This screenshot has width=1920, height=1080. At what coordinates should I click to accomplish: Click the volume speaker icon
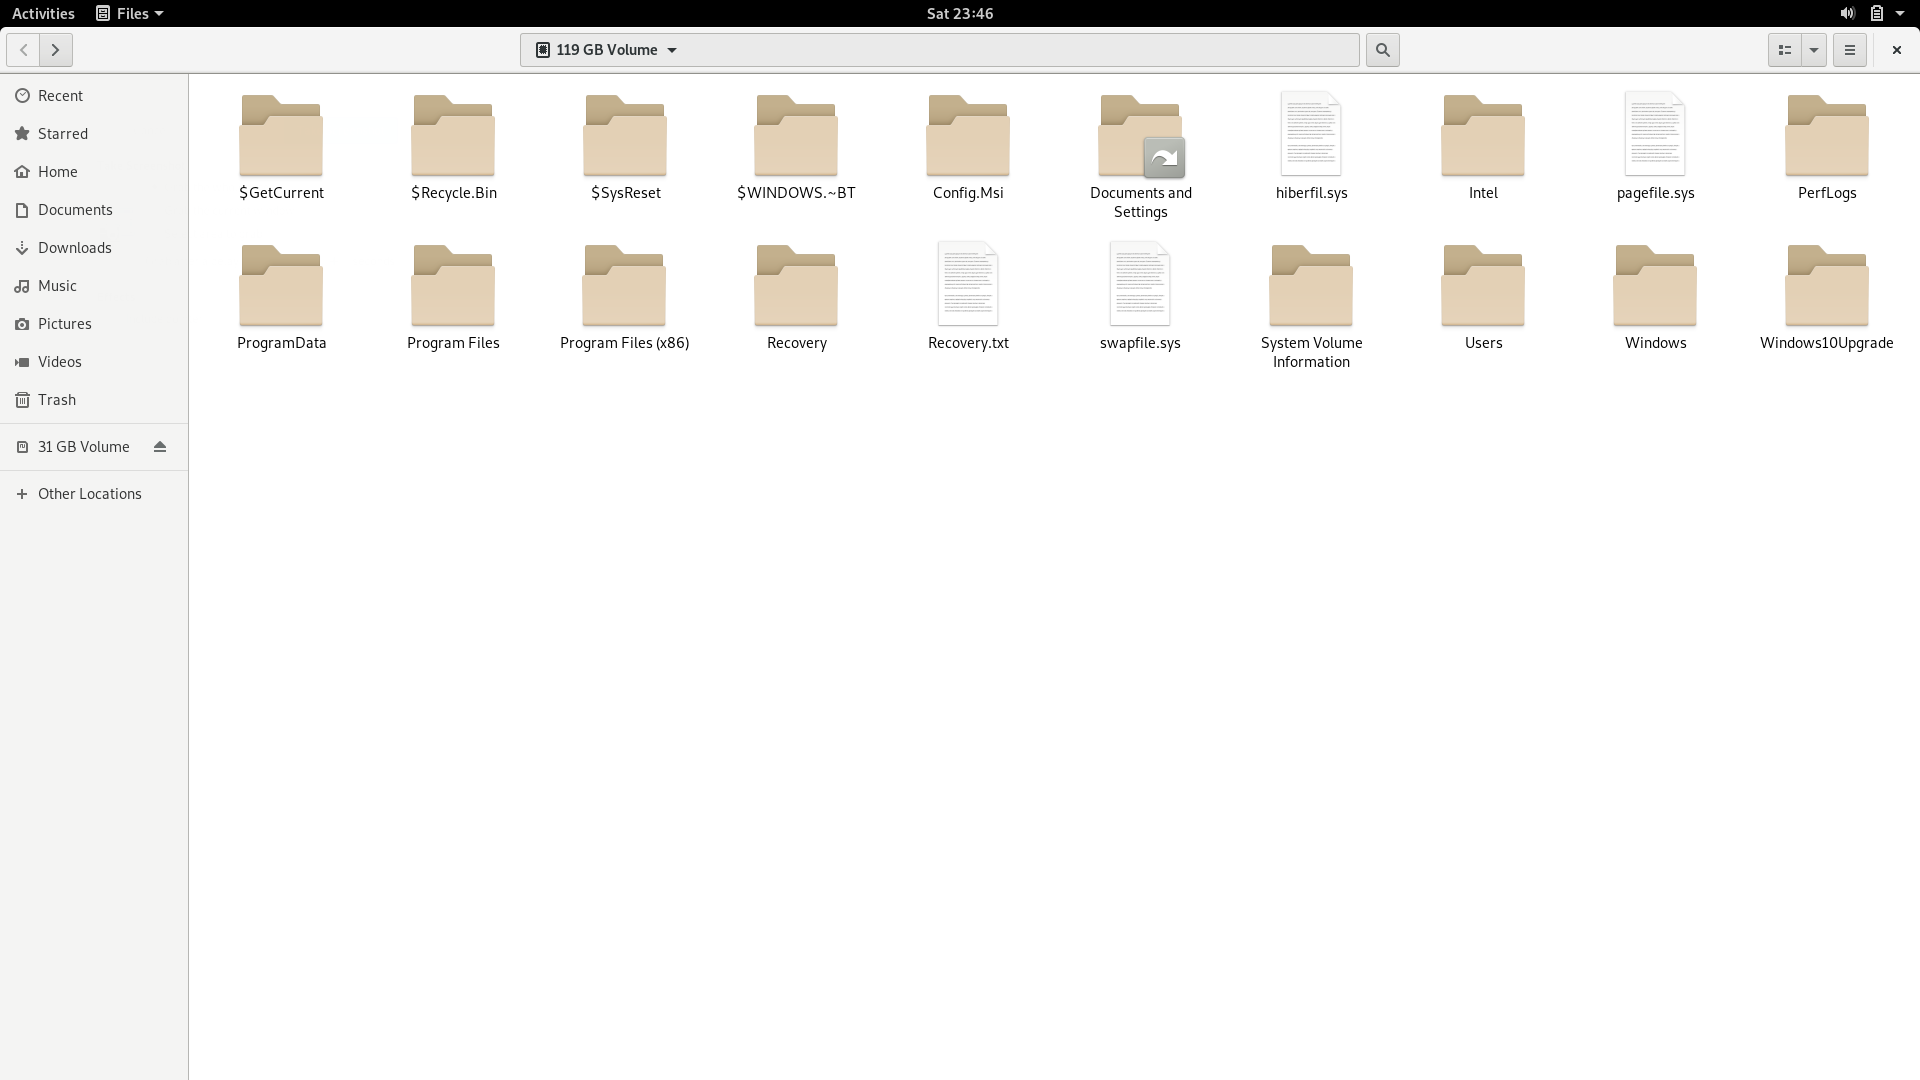(x=1846, y=13)
